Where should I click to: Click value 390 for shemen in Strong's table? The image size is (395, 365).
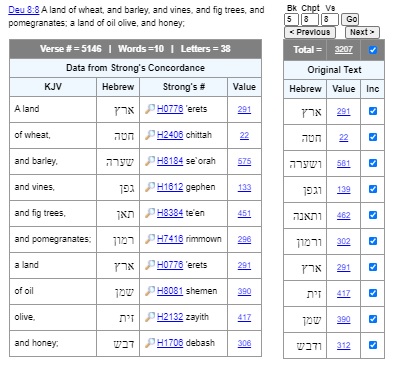click(244, 291)
